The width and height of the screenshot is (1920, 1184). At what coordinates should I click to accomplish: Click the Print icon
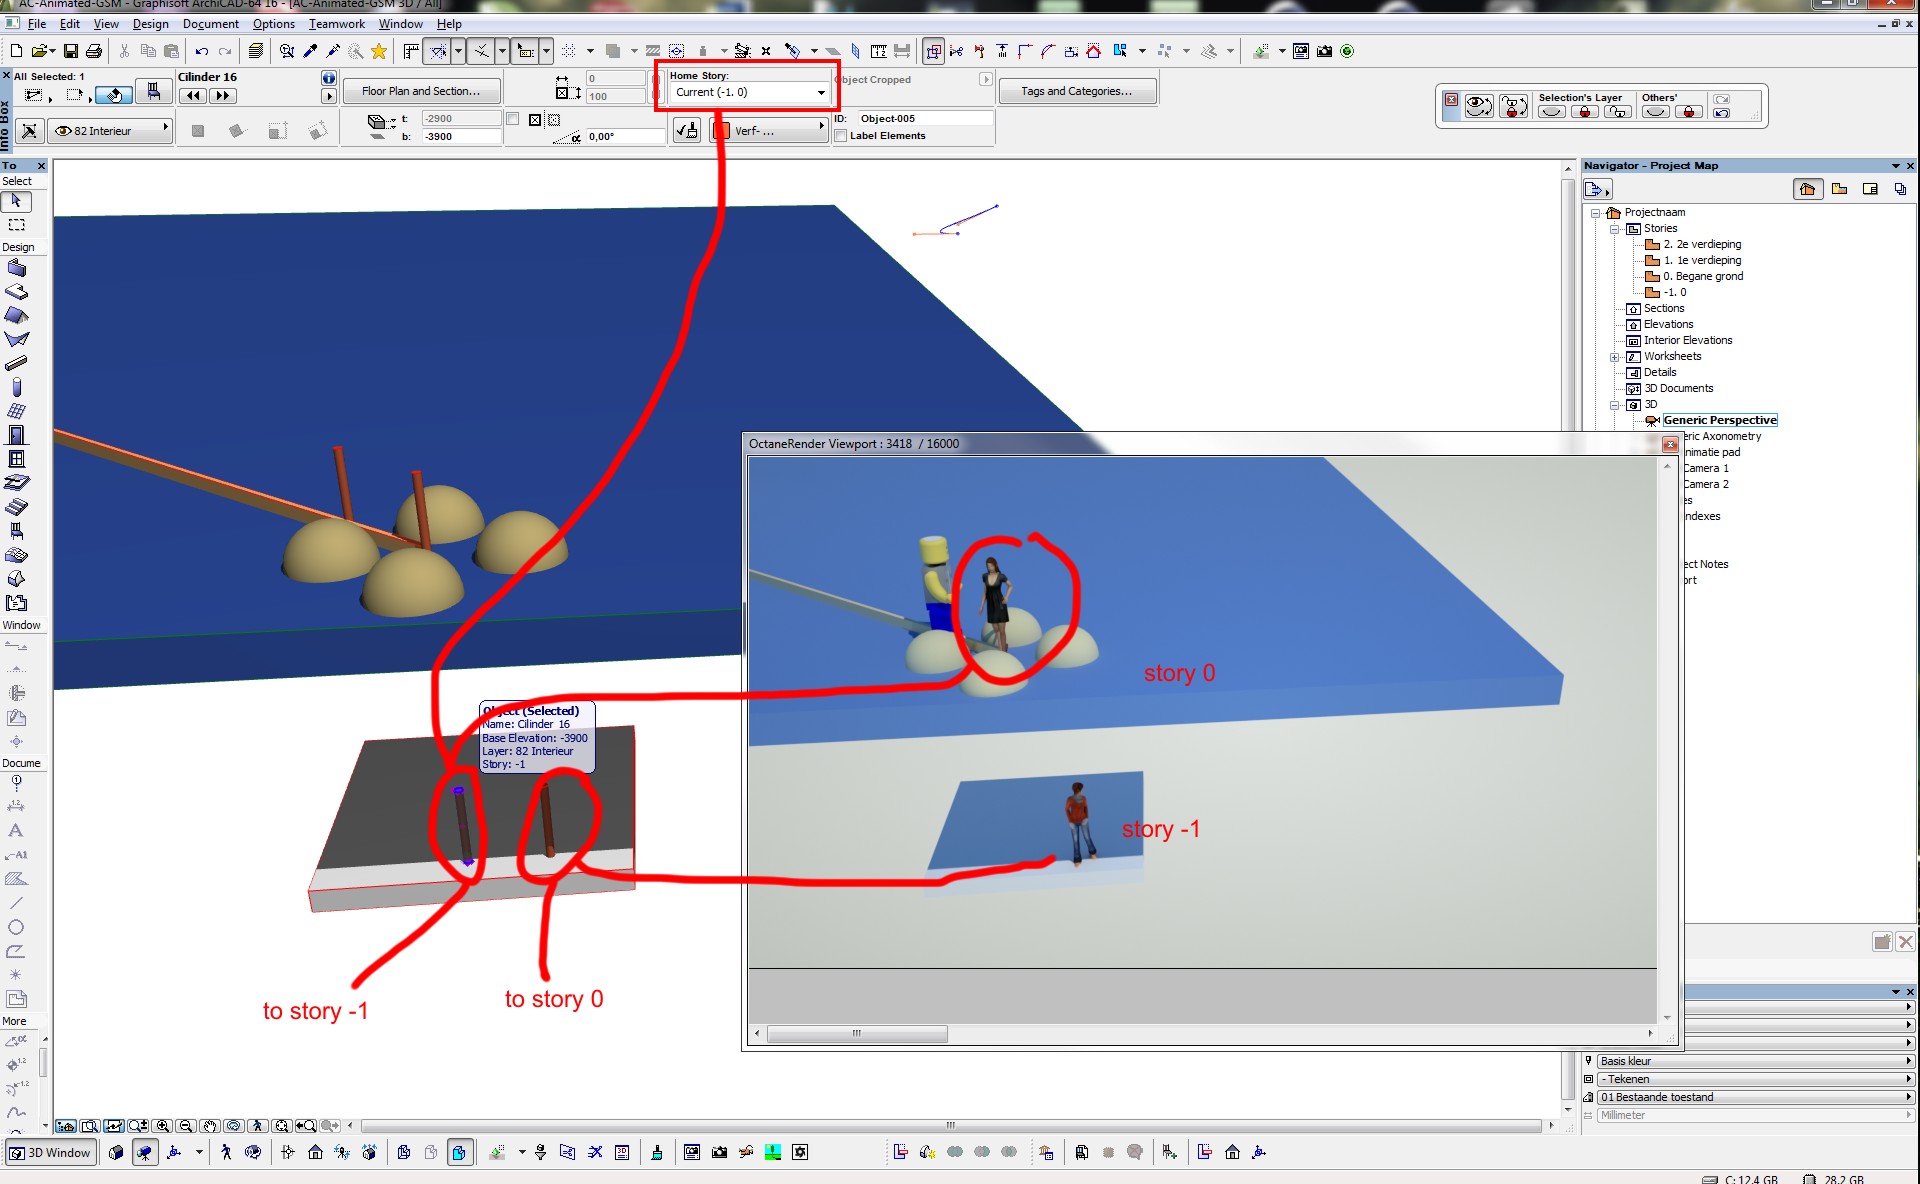pyautogui.click(x=94, y=51)
